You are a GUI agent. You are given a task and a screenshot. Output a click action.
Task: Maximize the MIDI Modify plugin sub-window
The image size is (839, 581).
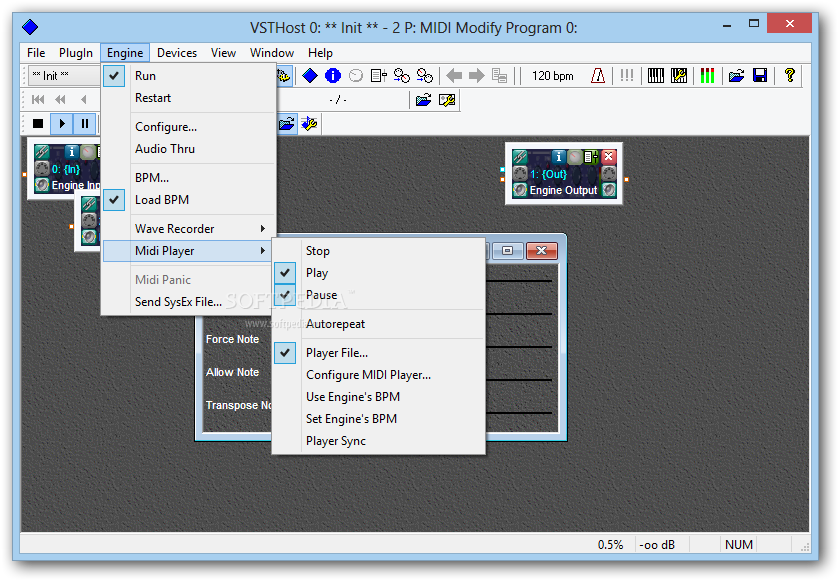507,250
